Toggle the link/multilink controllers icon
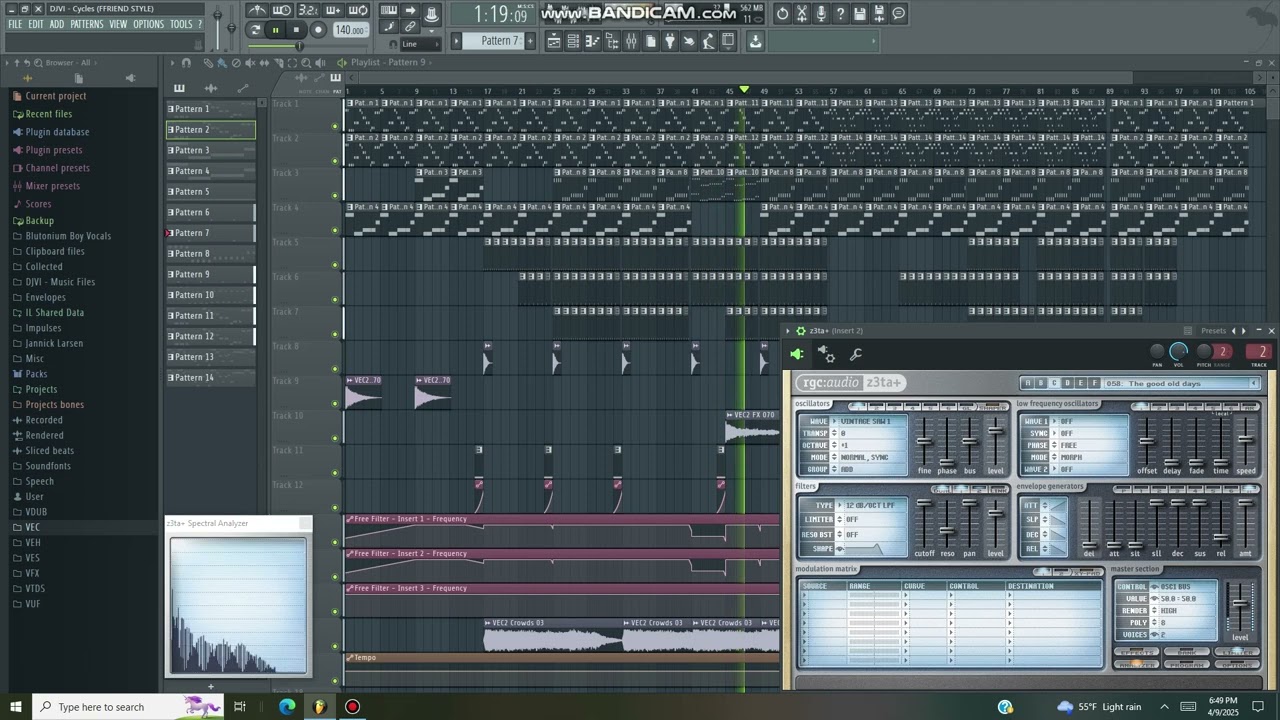1280x720 pixels. (410, 27)
